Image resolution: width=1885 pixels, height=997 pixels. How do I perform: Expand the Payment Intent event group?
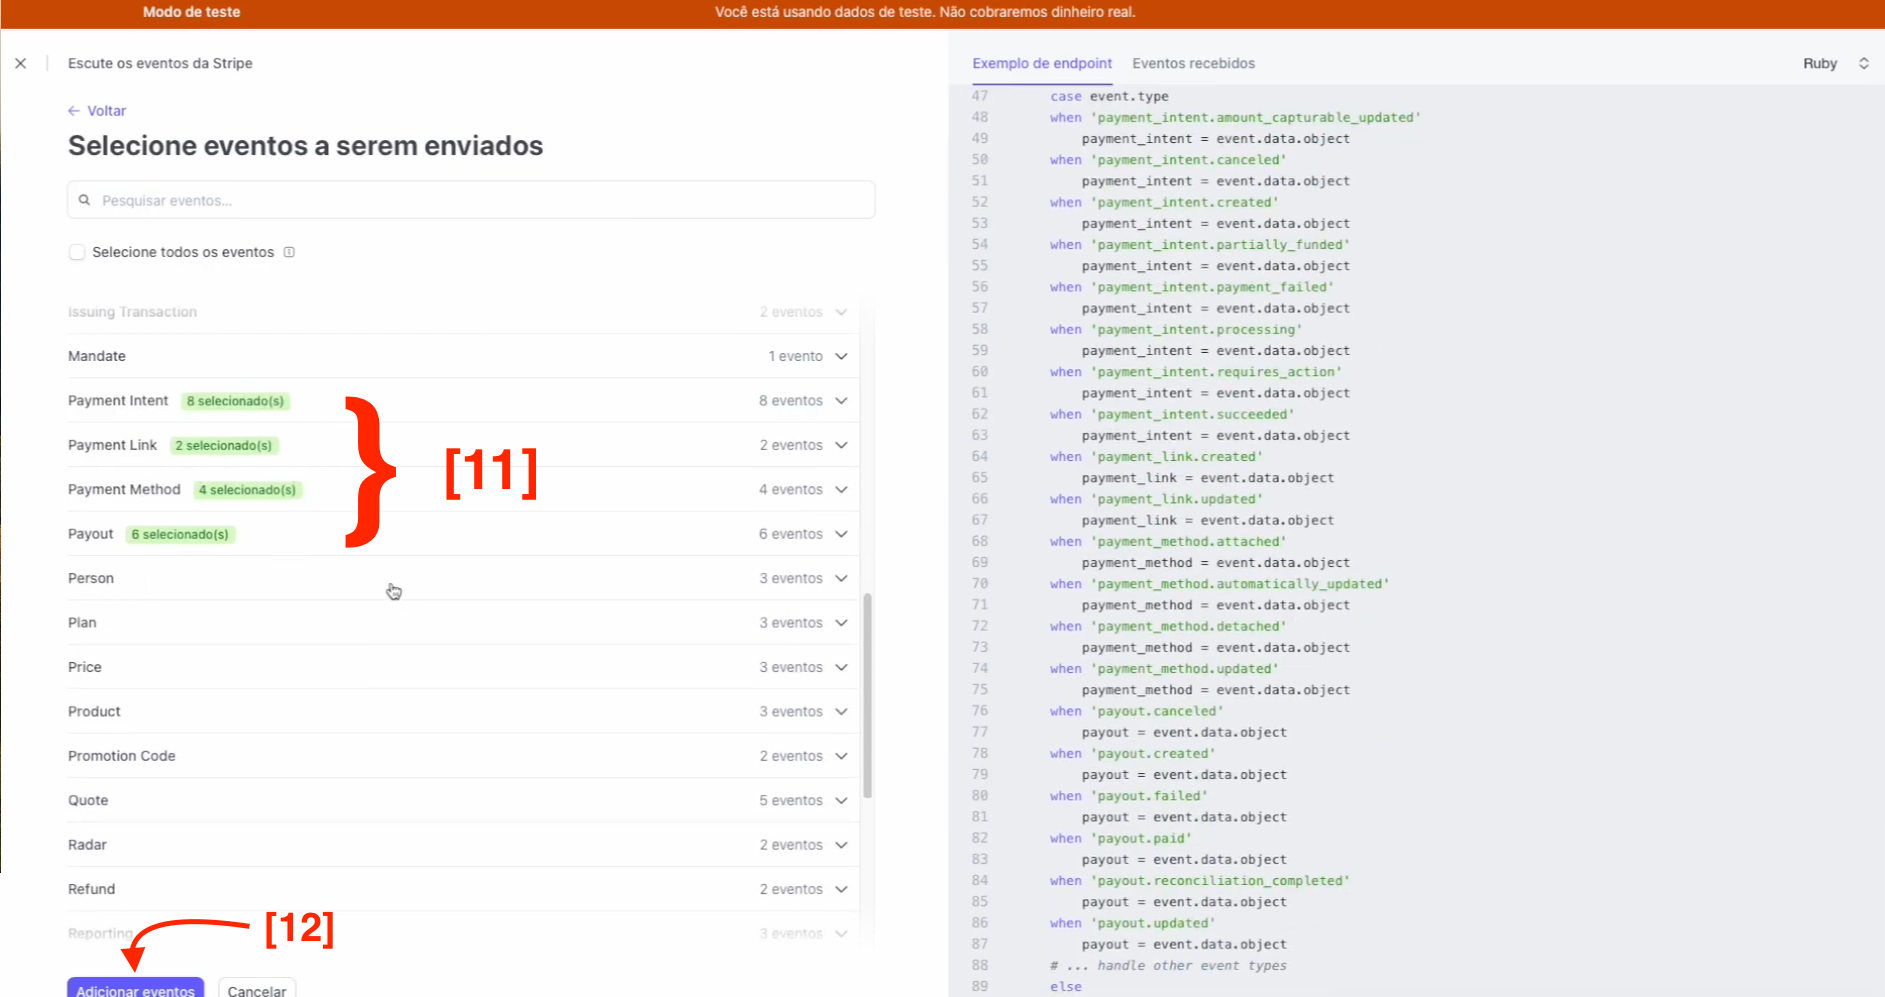tap(841, 401)
